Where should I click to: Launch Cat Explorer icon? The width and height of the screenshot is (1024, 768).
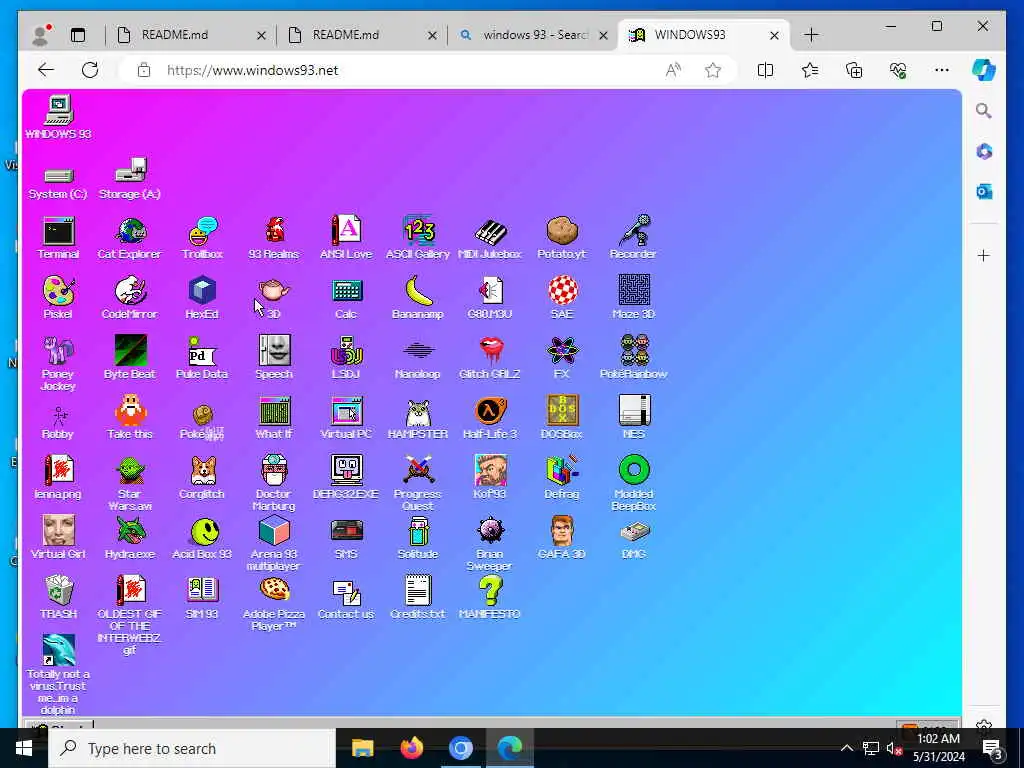click(x=129, y=238)
